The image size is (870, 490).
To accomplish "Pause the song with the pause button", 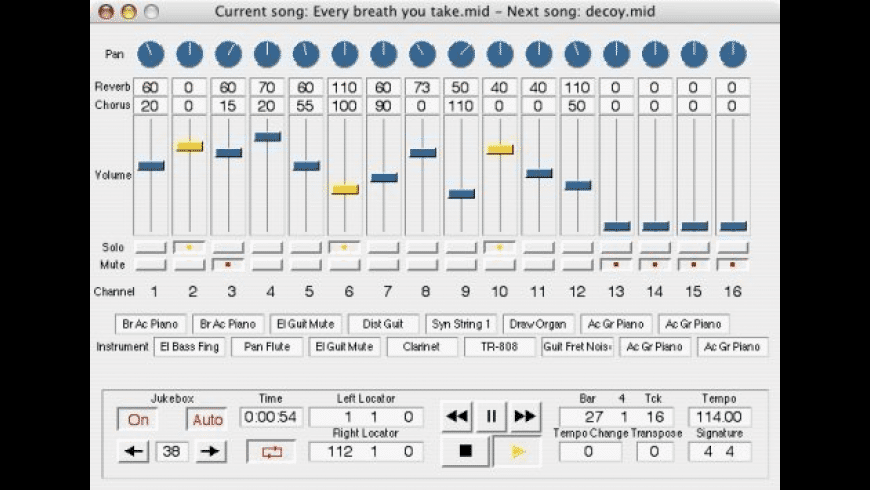I will 491,417.
